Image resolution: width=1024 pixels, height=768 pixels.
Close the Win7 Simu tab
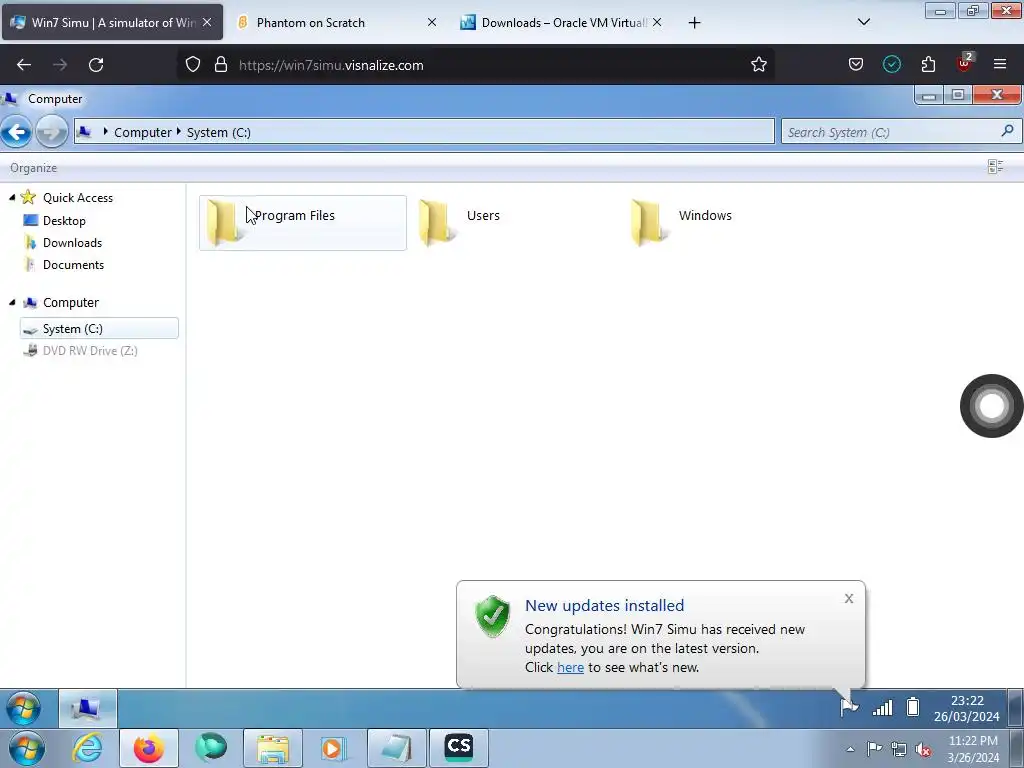(x=207, y=22)
